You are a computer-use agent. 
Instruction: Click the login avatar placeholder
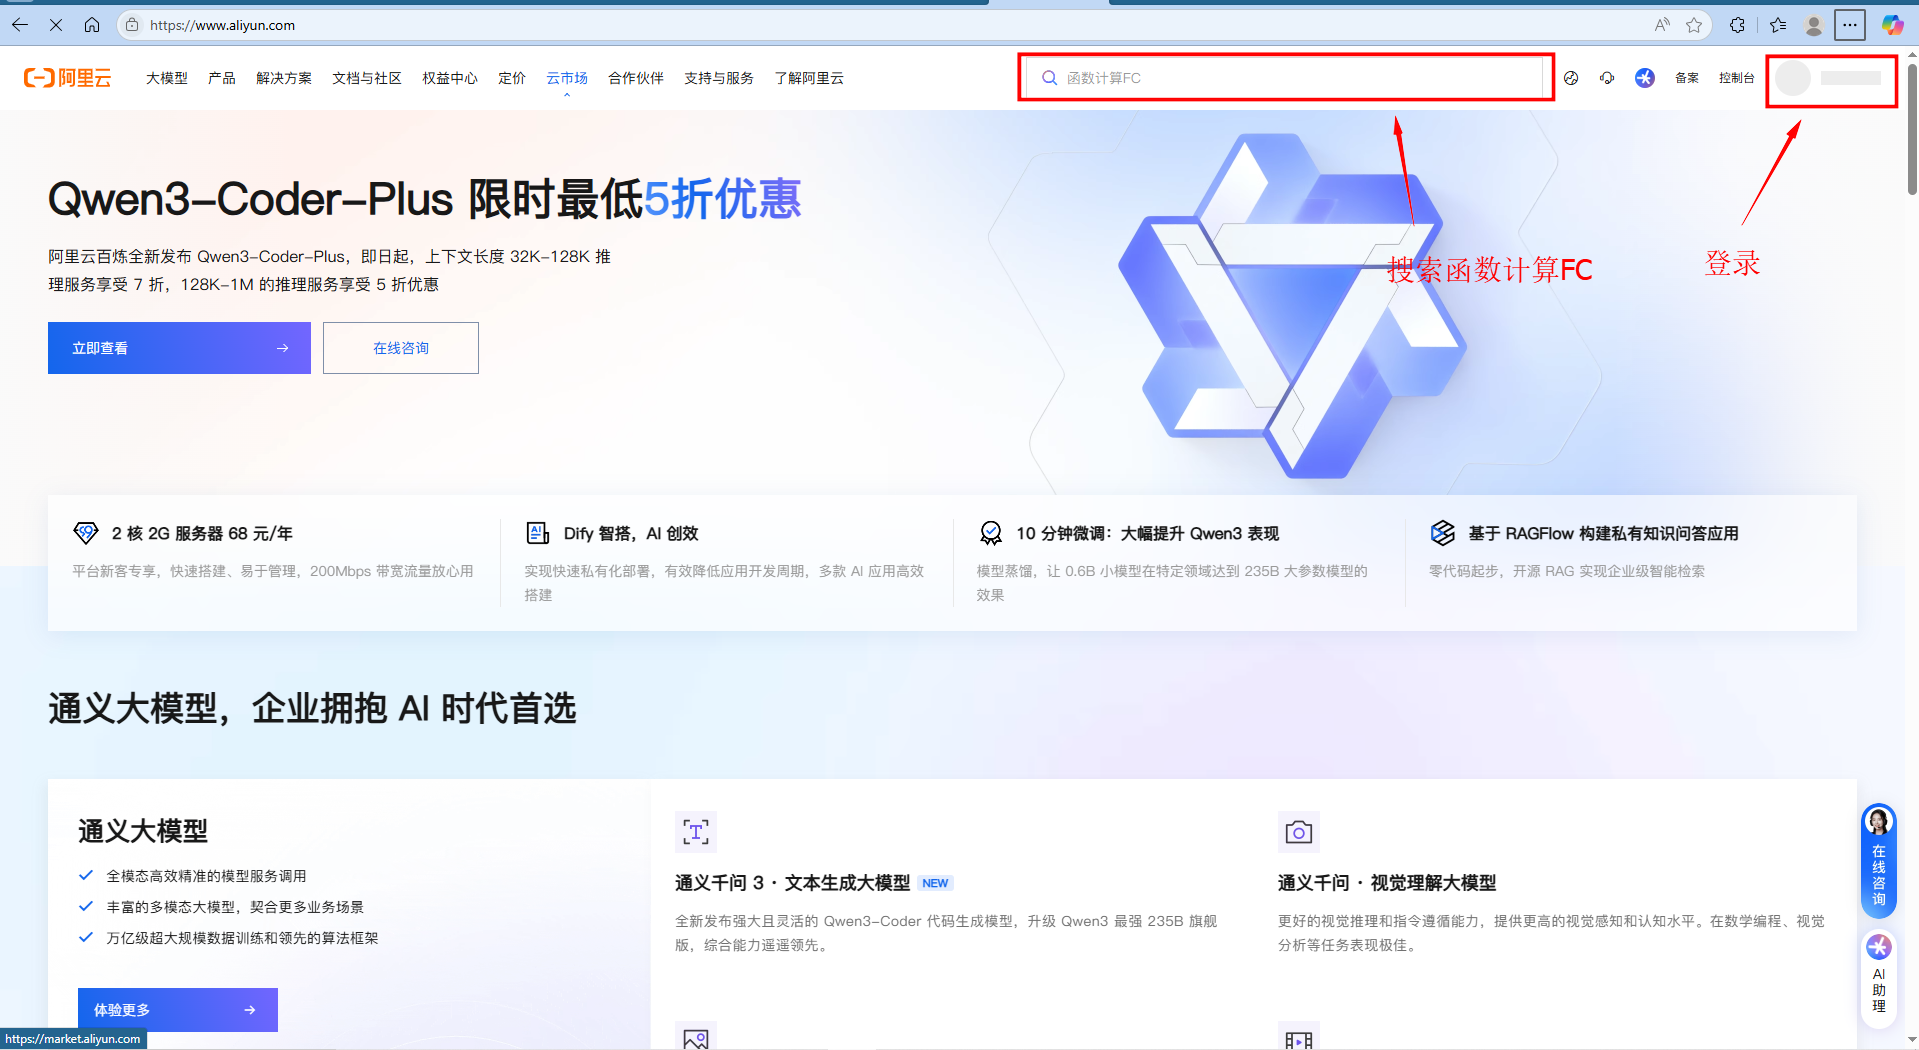tap(1794, 78)
